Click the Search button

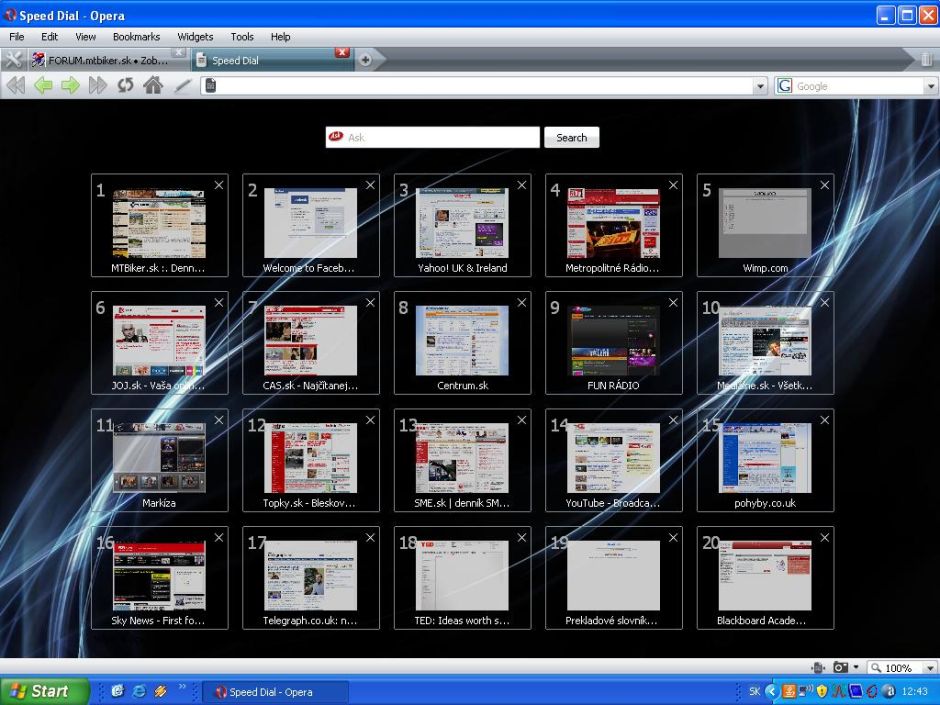(571, 138)
